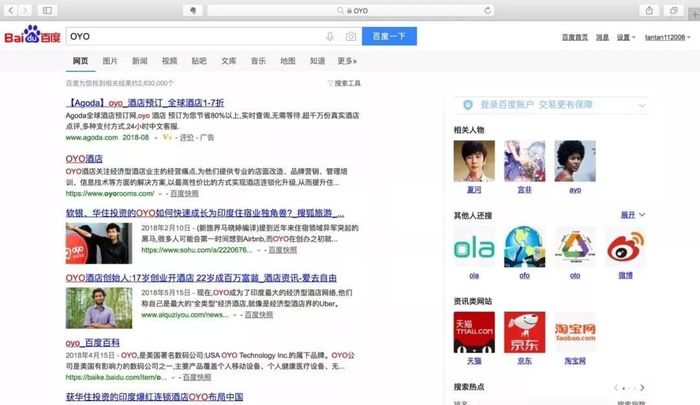Image resolution: width=700 pixels, height=405 pixels.
Task: Show all tabs in Safari
Action: click(674, 10)
